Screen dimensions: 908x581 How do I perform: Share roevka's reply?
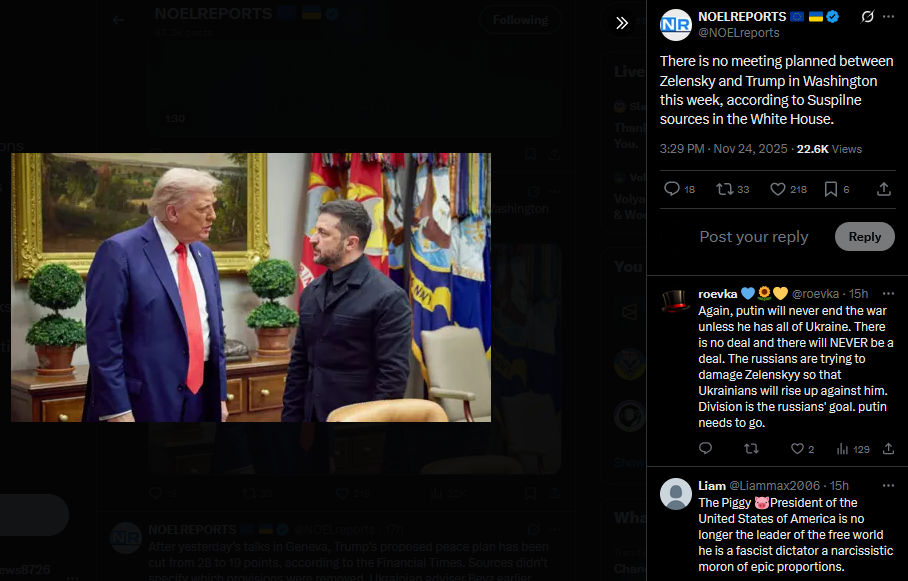pyautogui.click(x=888, y=448)
